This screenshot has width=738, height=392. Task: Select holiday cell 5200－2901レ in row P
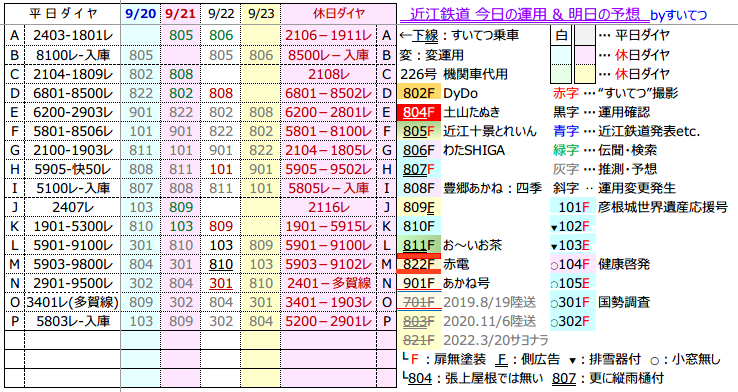coord(329,321)
